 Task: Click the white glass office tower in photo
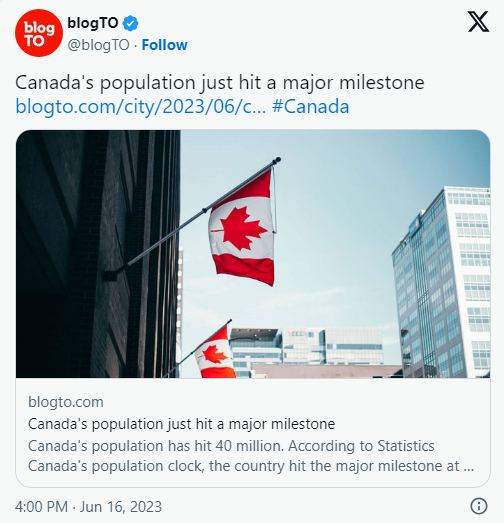441,284
